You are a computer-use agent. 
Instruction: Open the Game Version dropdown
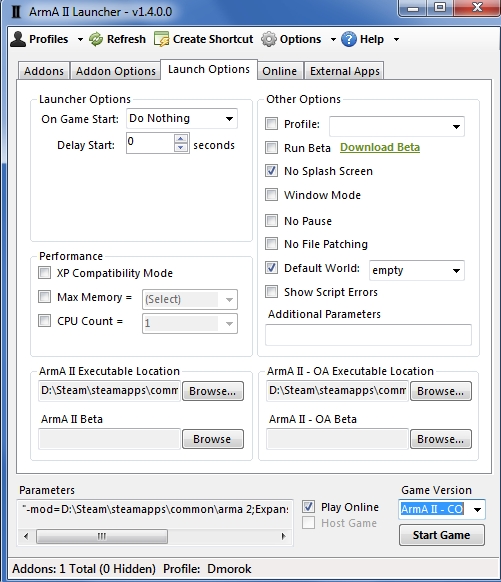click(442, 509)
